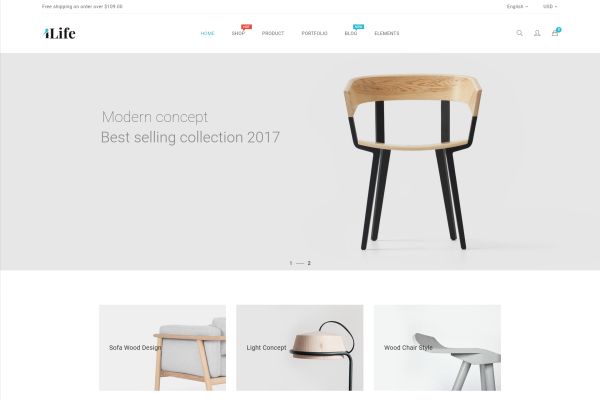Open the Shop menu
The image size is (600, 400).
pos(238,33)
